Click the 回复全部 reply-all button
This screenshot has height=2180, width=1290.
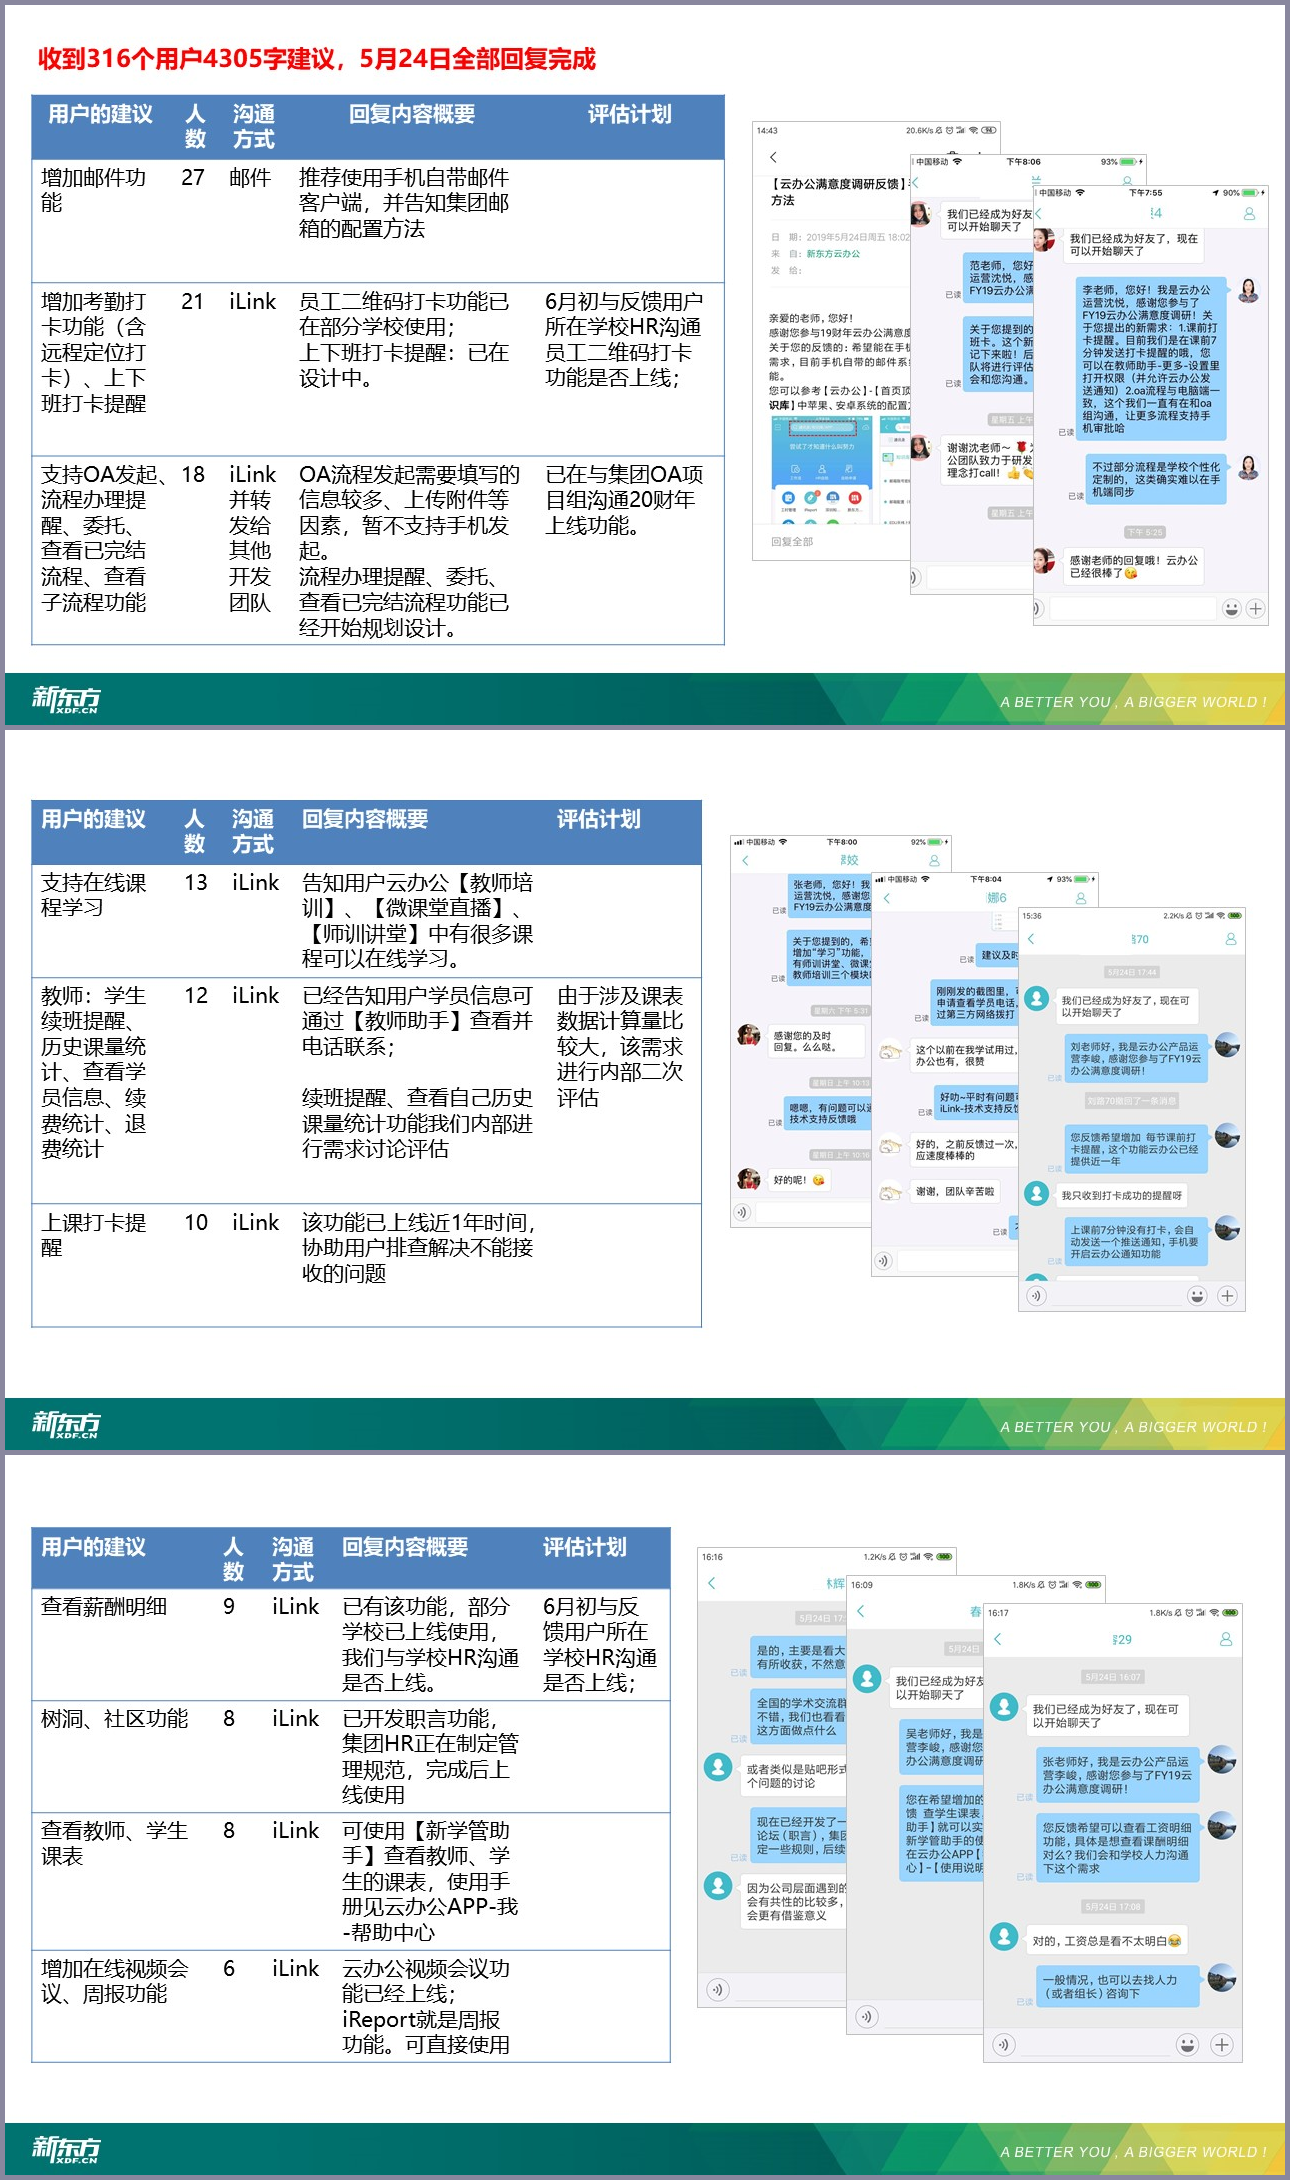click(x=792, y=542)
